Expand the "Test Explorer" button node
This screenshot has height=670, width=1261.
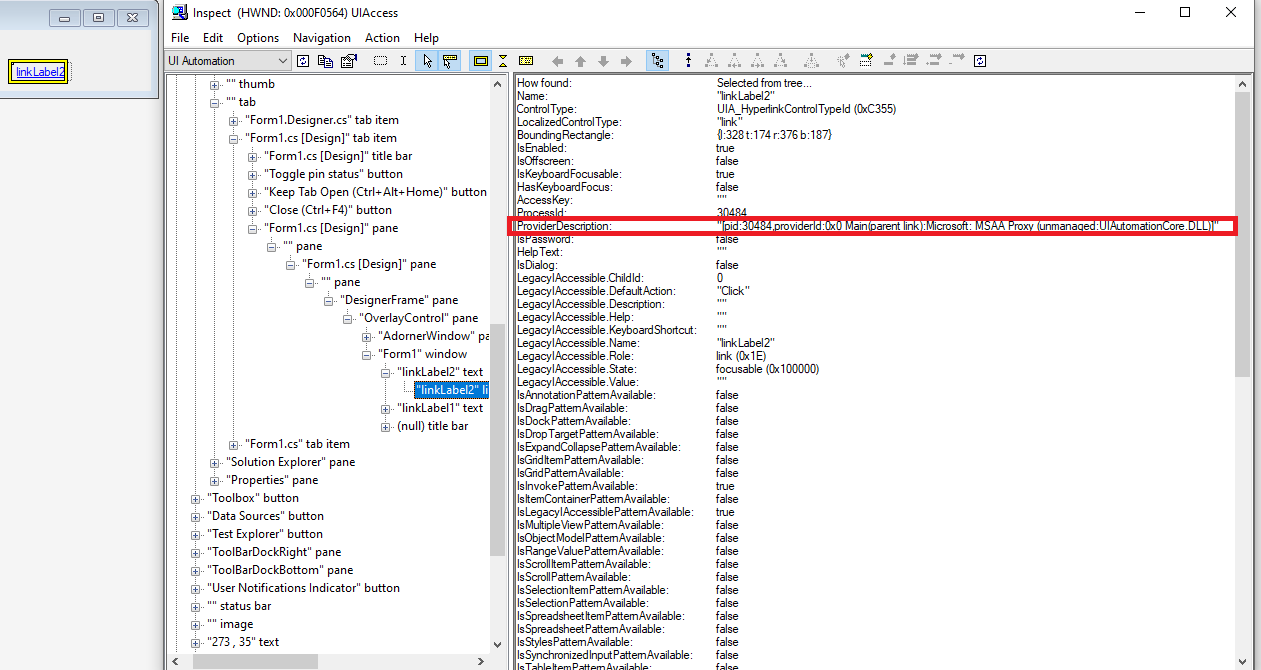196,534
